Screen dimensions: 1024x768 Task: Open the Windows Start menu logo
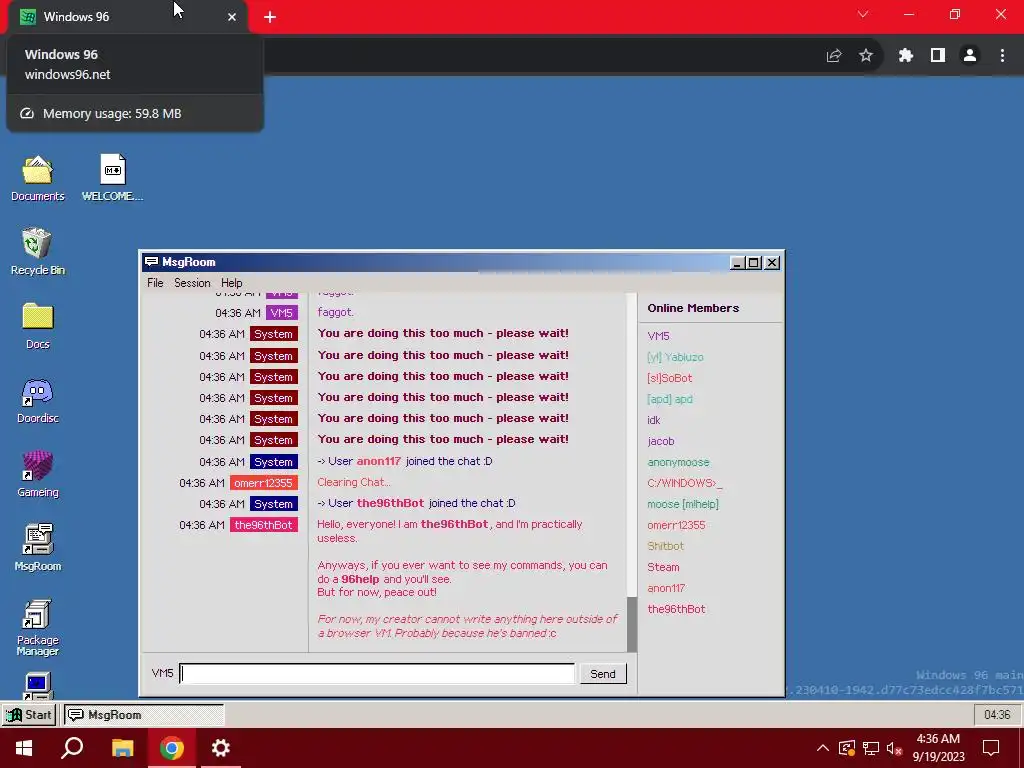click(x=24, y=748)
